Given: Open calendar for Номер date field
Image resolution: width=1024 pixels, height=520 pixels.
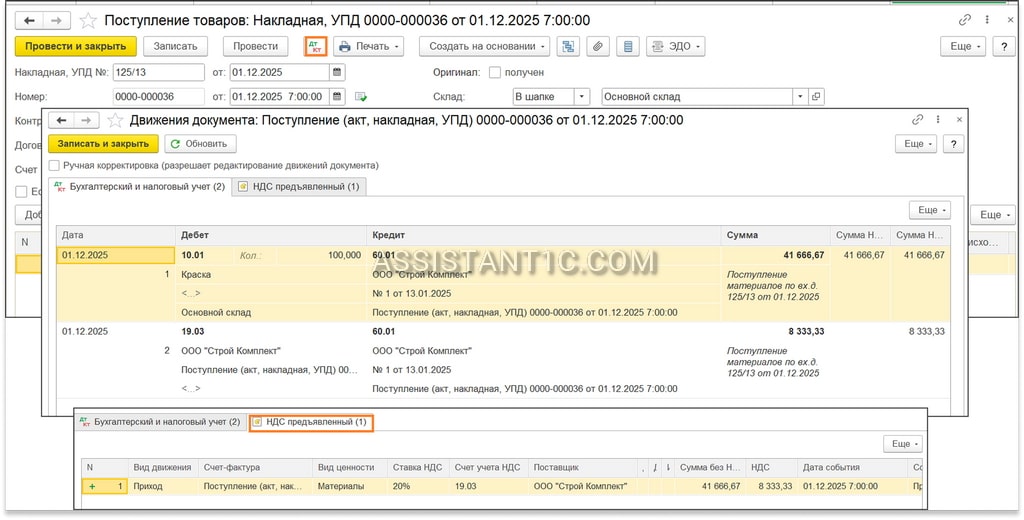Looking at the screenshot, I should 337,97.
